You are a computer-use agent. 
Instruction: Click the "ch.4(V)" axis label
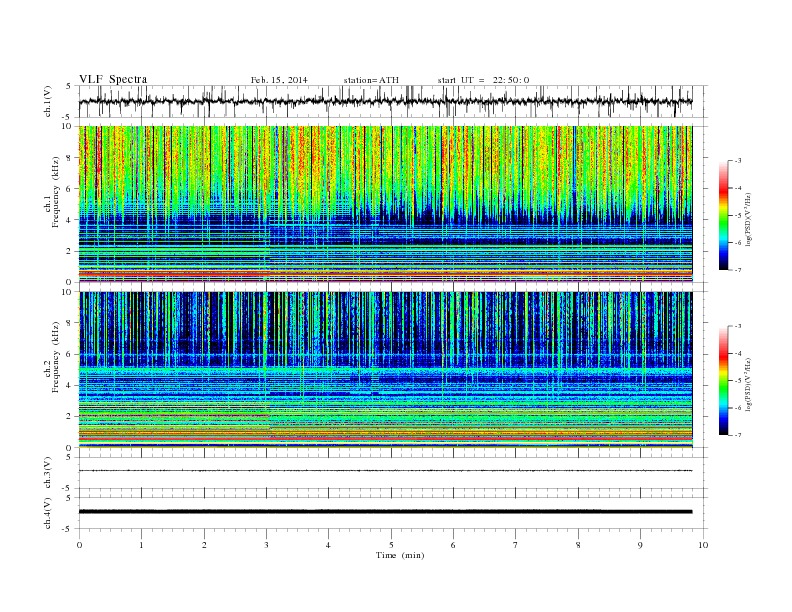pyautogui.click(x=48, y=513)
